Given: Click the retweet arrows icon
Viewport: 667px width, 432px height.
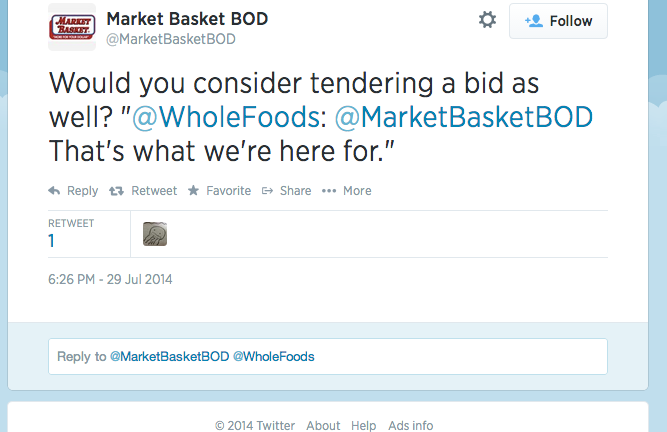Looking at the screenshot, I should (116, 191).
